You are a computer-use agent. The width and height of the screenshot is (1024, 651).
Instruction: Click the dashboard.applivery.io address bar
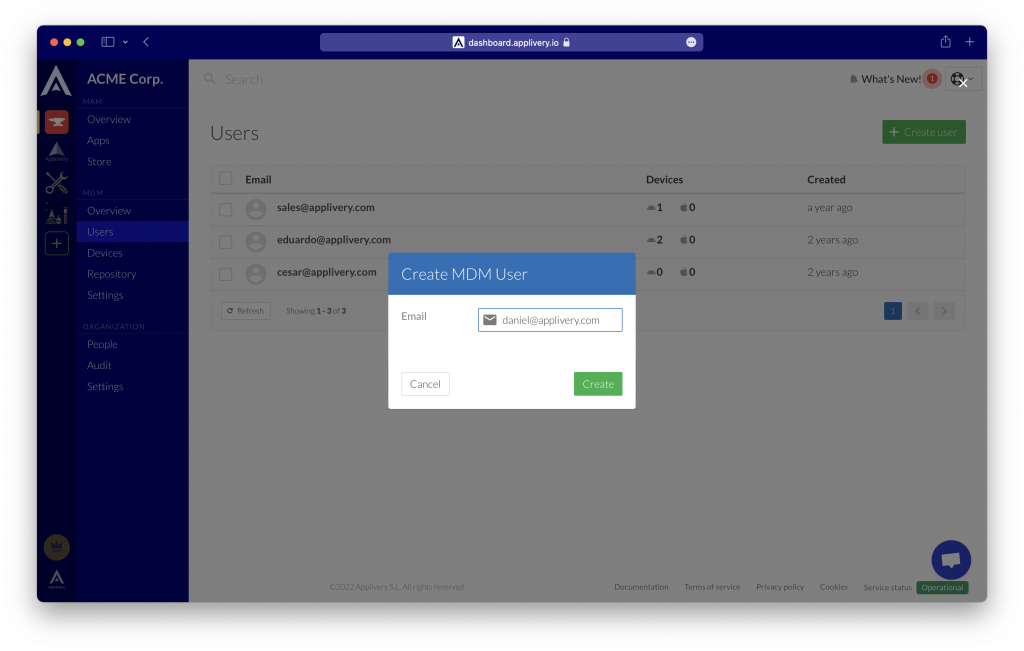coord(511,42)
